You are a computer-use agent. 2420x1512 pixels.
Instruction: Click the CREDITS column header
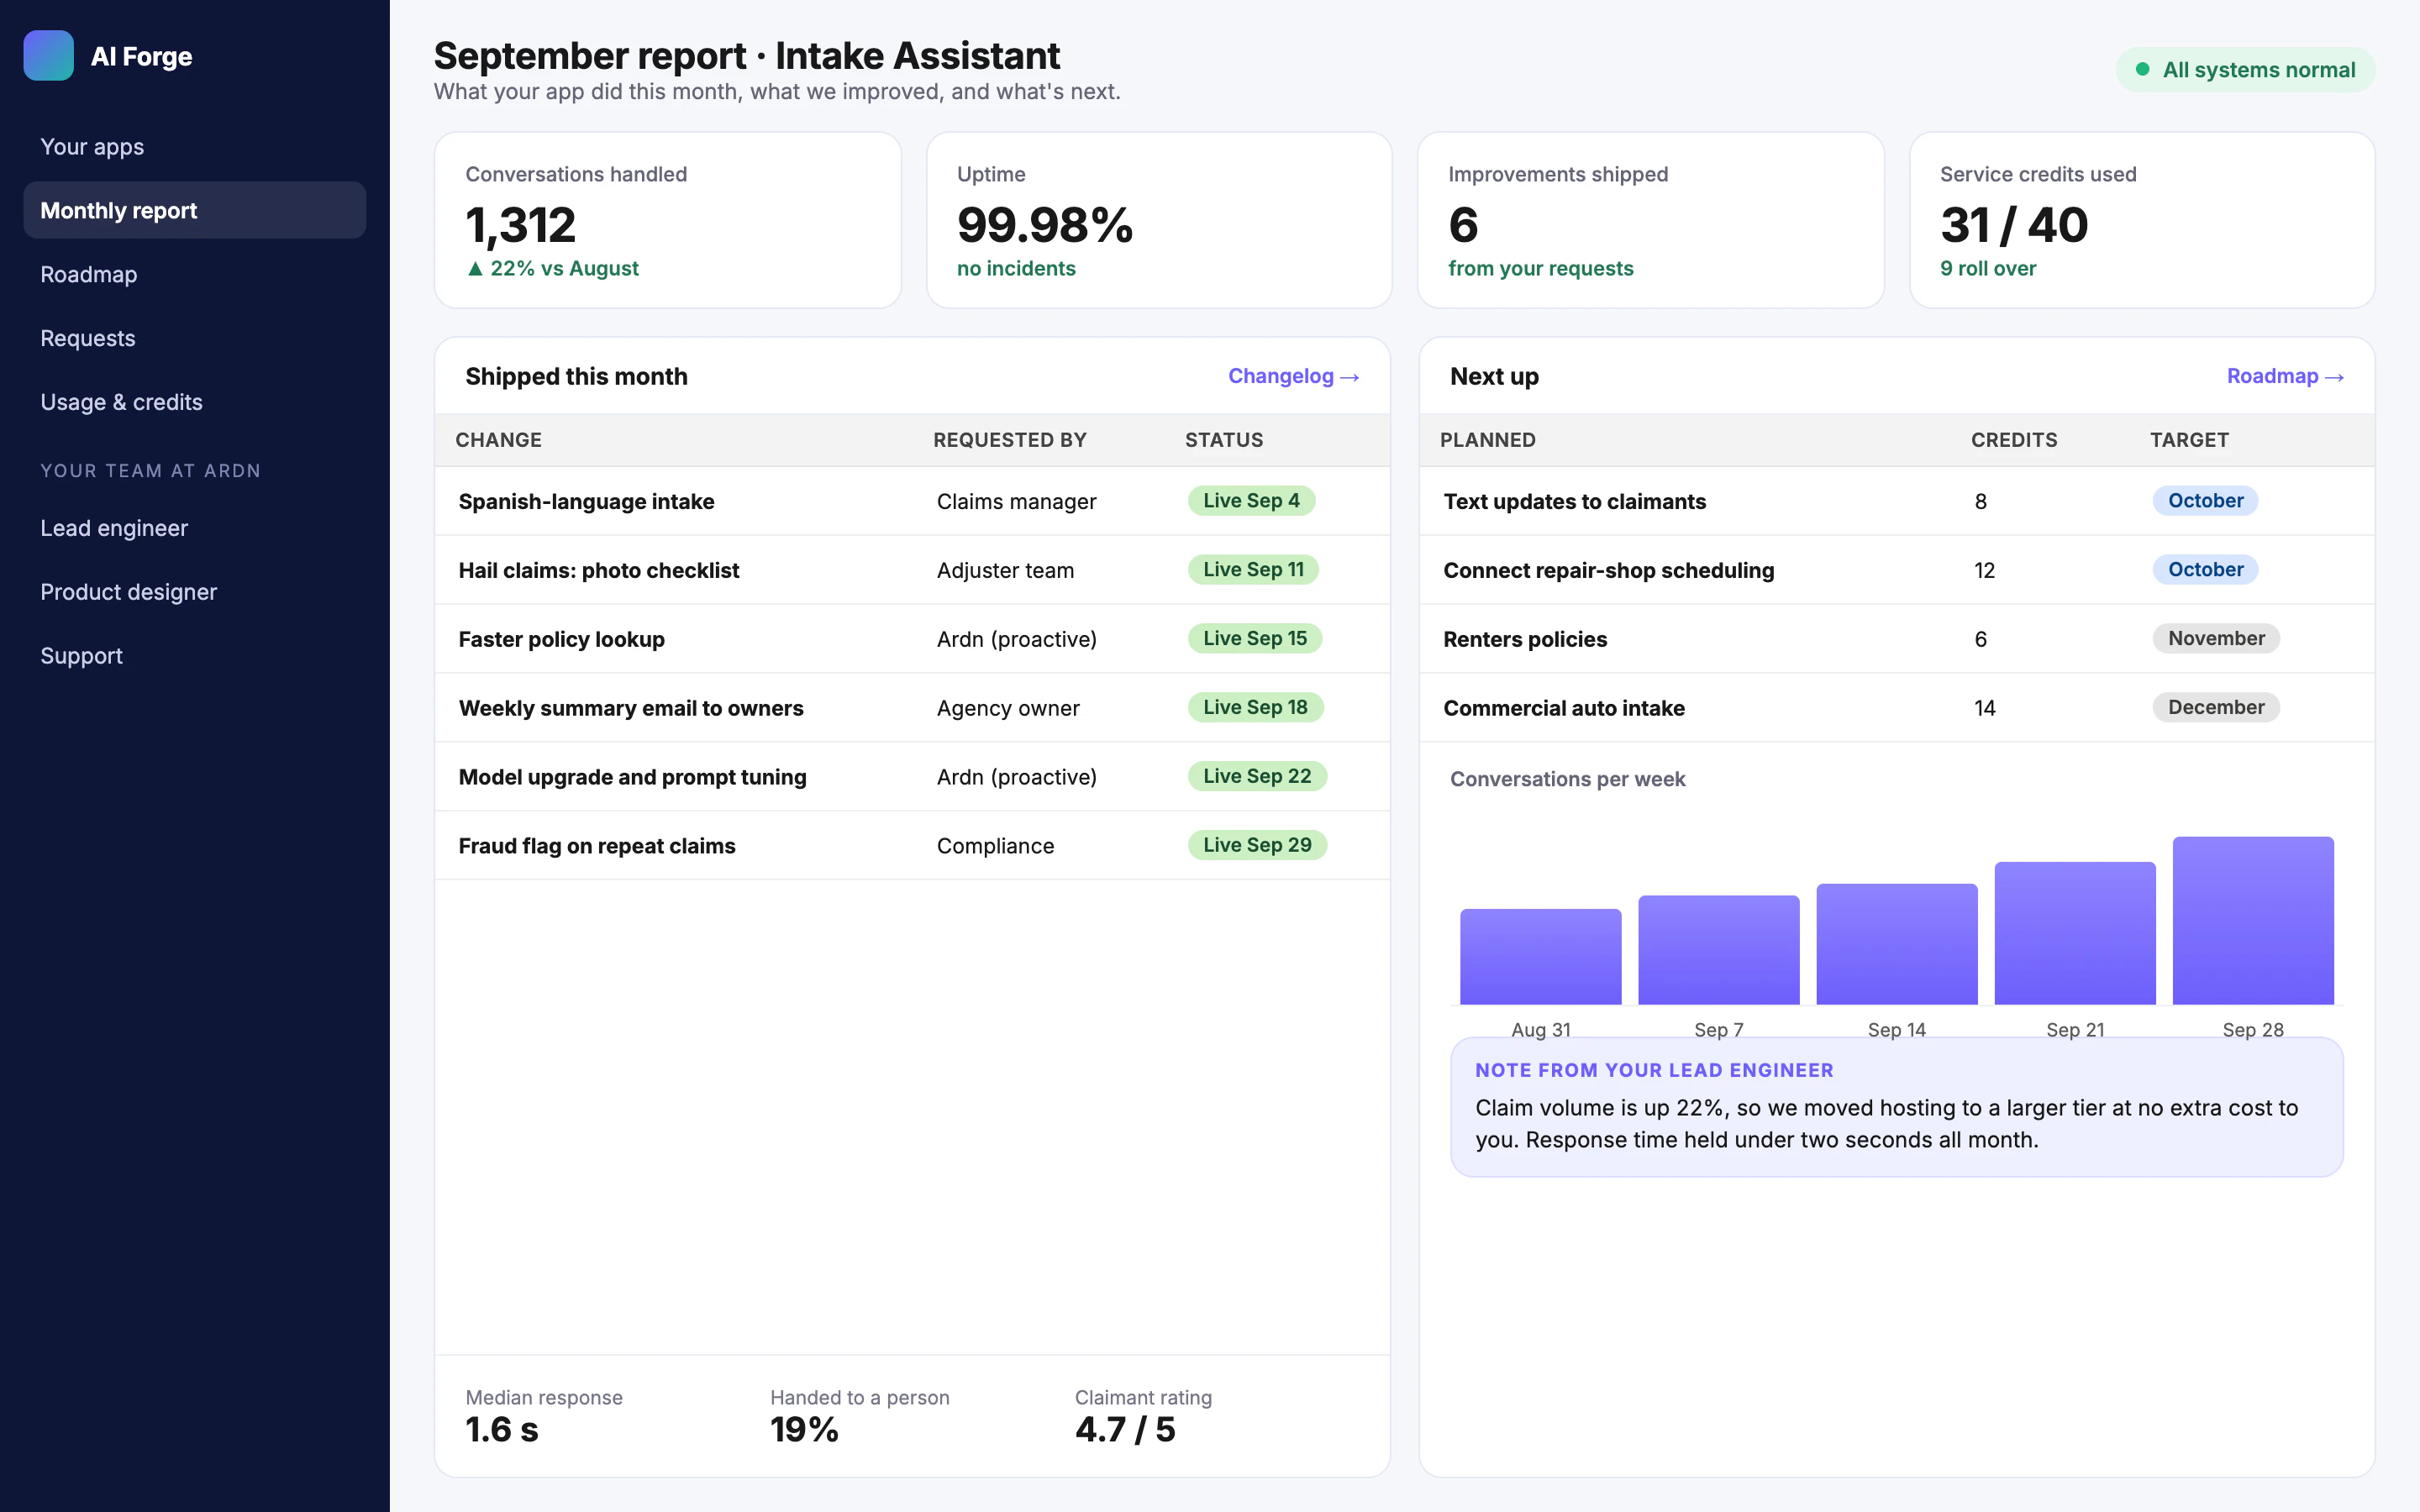tap(2013, 440)
